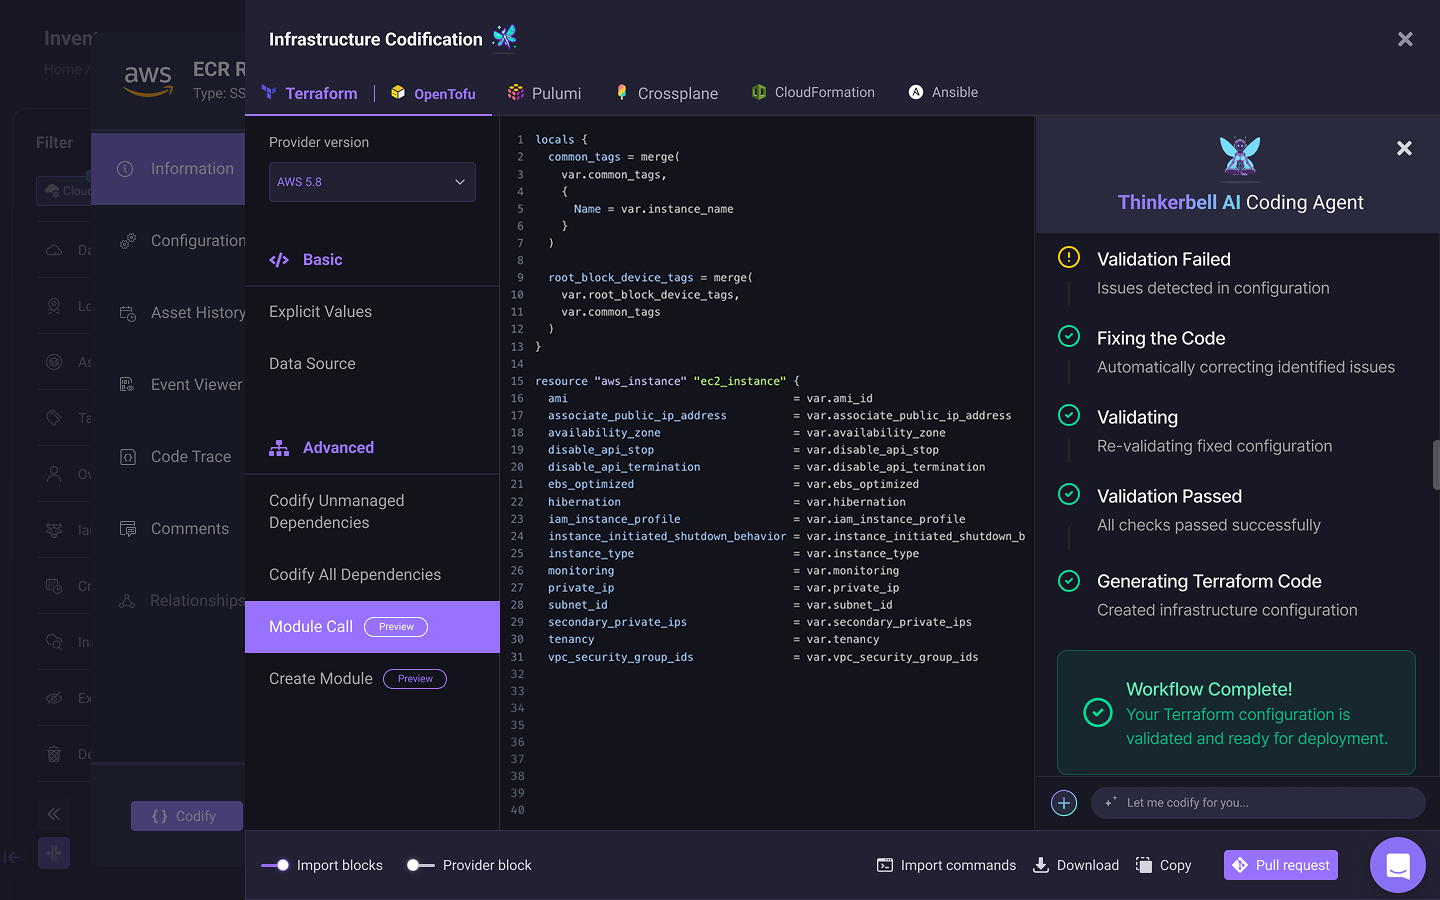This screenshot has height=900, width=1440.
Task: Open the CloudFormation tab
Action: (x=813, y=92)
